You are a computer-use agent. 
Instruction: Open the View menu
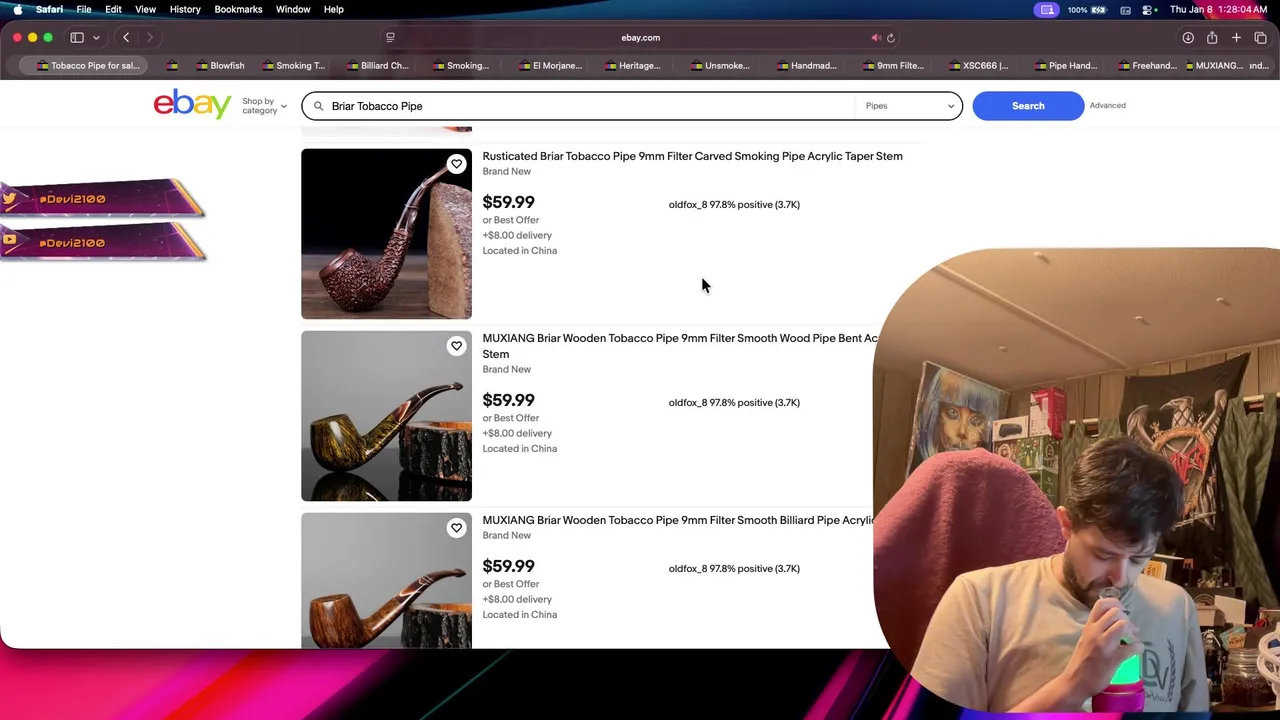(x=145, y=9)
